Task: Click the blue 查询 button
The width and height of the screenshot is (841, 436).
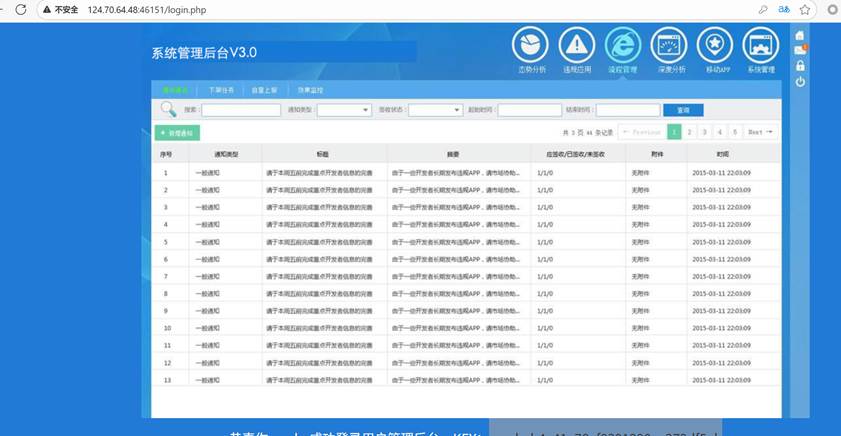Action: (x=683, y=110)
